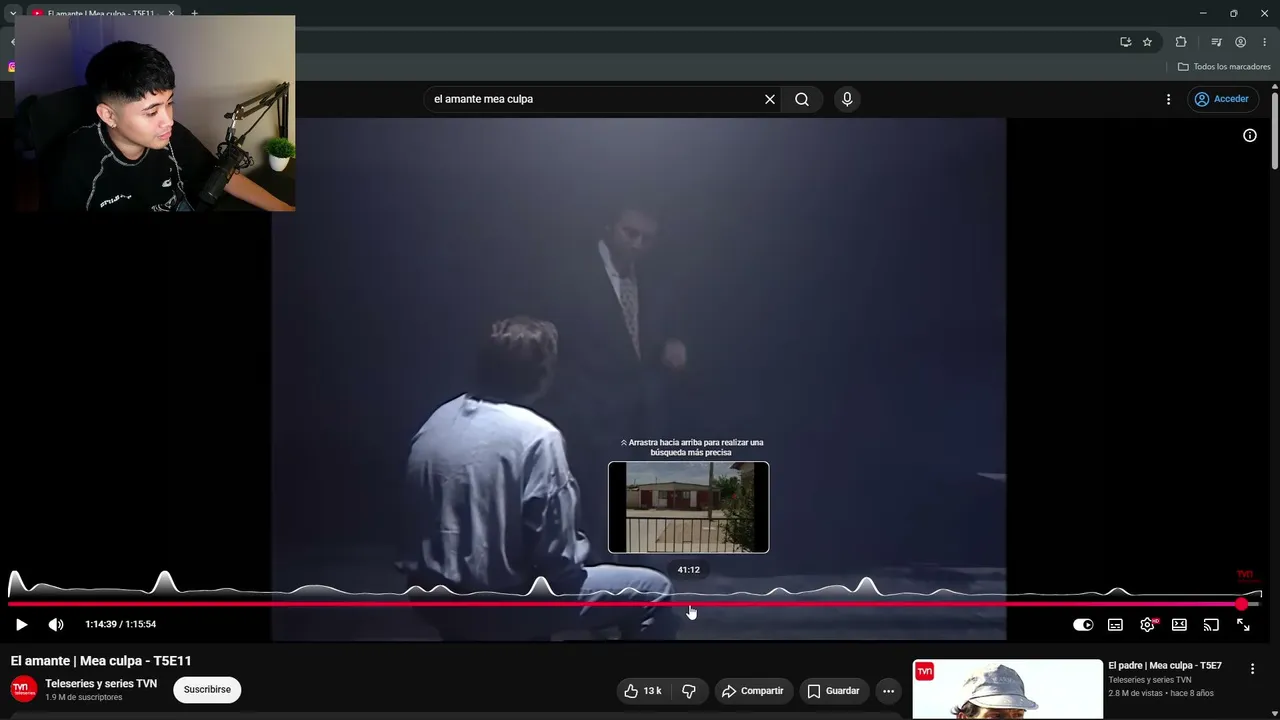Viewport: 1280px width, 720px height.
Task: Open El padre | Mea culpa - T5E7 title
Action: tap(1165, 666)
